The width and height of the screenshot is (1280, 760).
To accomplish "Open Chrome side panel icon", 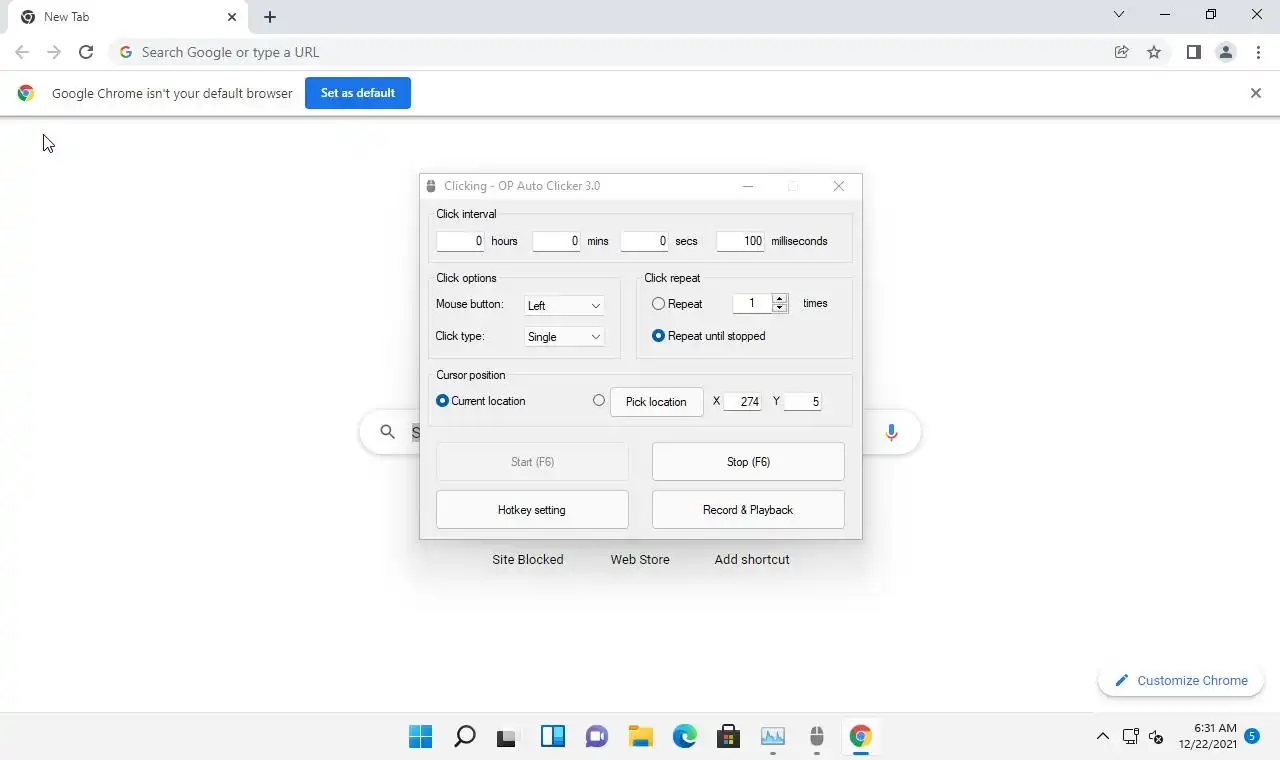I will (x=1193, y=52).
